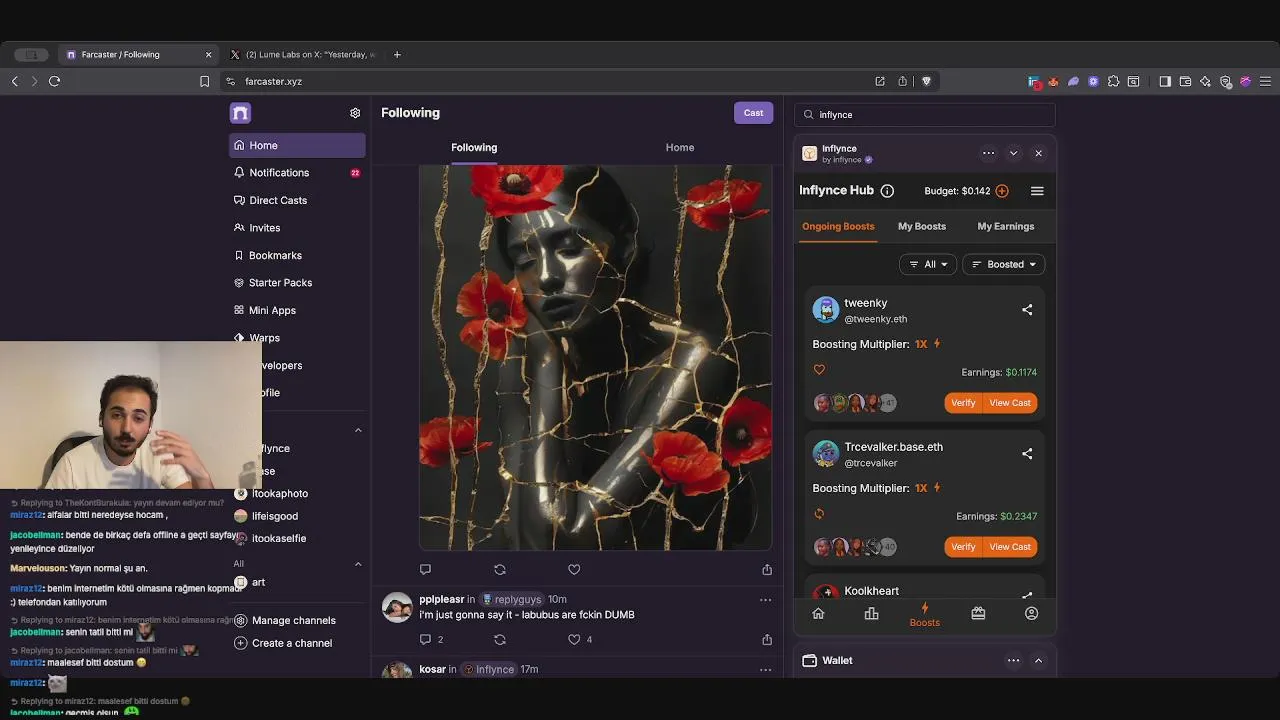Click the Farcaster logo in the sidebar
The image size is (1280, 720).
click(240, 113)
